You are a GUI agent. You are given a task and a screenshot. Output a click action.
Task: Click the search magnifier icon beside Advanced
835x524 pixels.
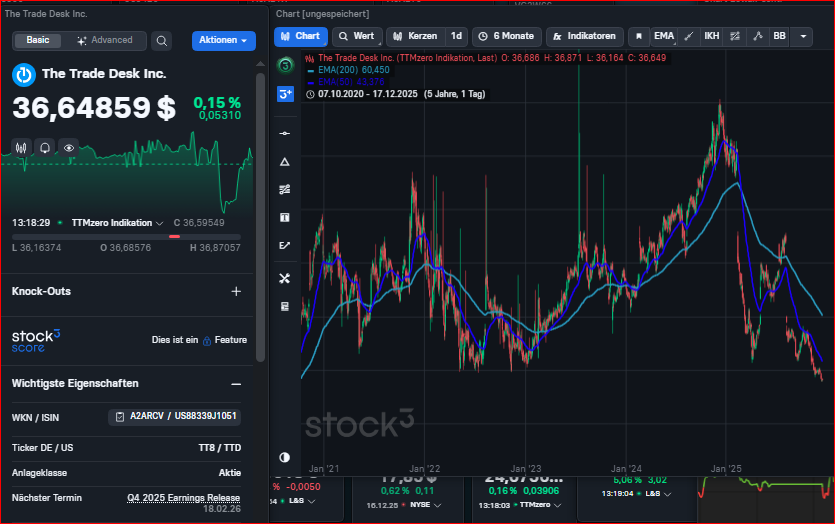click(162, 41)
